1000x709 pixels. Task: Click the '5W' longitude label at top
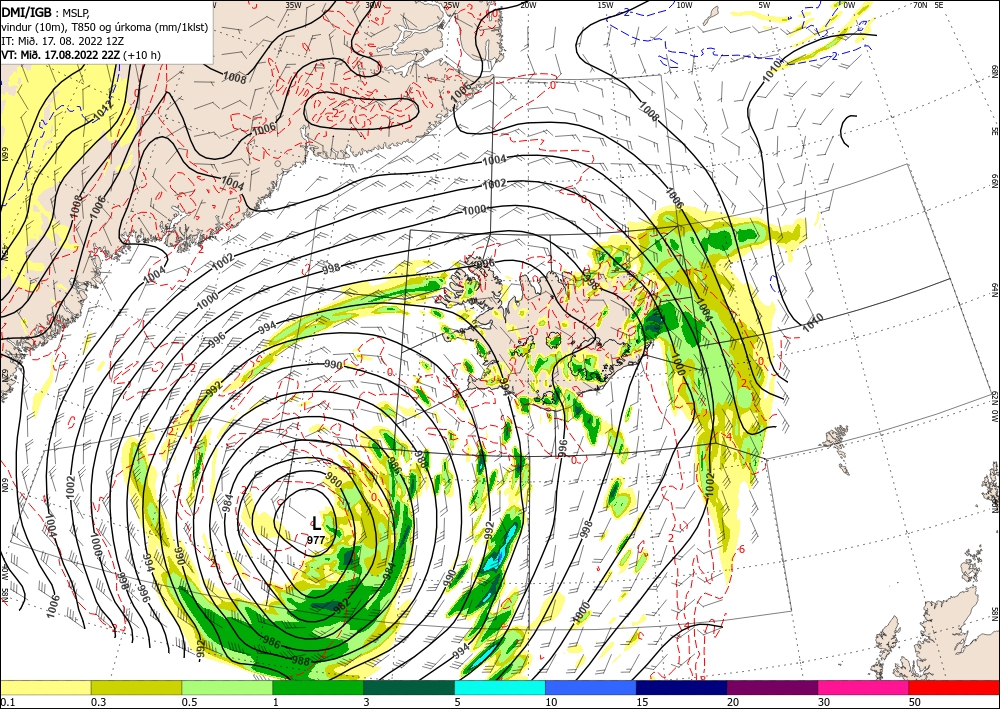coord(765,5)
